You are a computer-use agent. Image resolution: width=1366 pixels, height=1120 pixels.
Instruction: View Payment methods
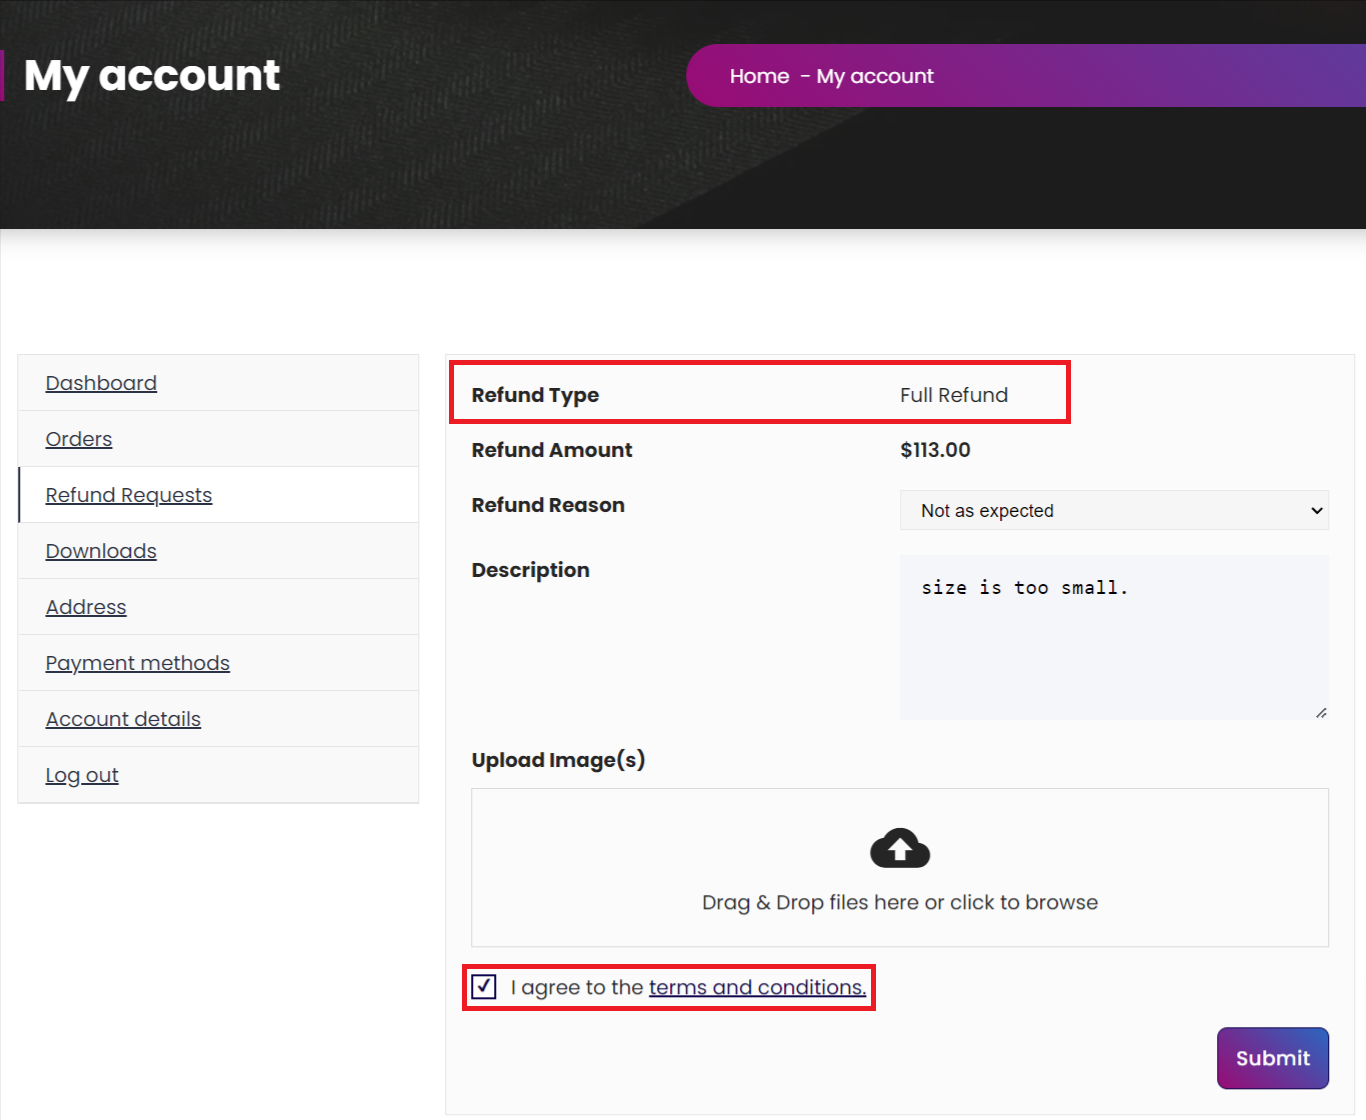[x=137, y=662]
